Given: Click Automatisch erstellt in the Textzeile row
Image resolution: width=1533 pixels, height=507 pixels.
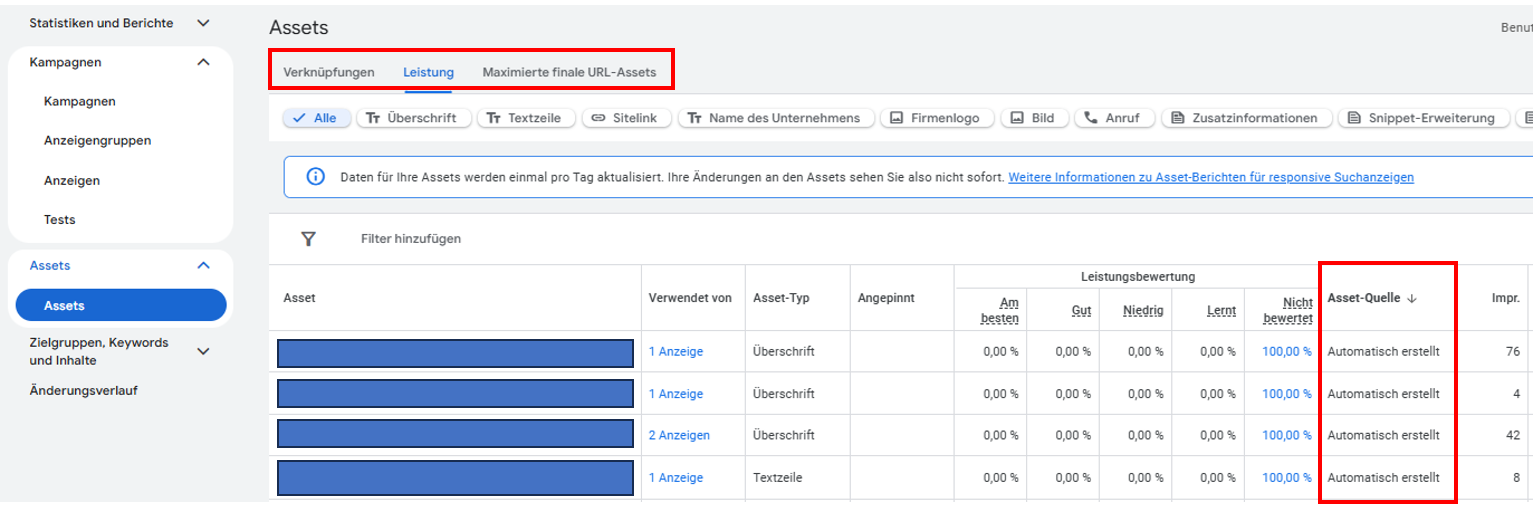Looking at the screenshot, I should tap(1383, 478).
